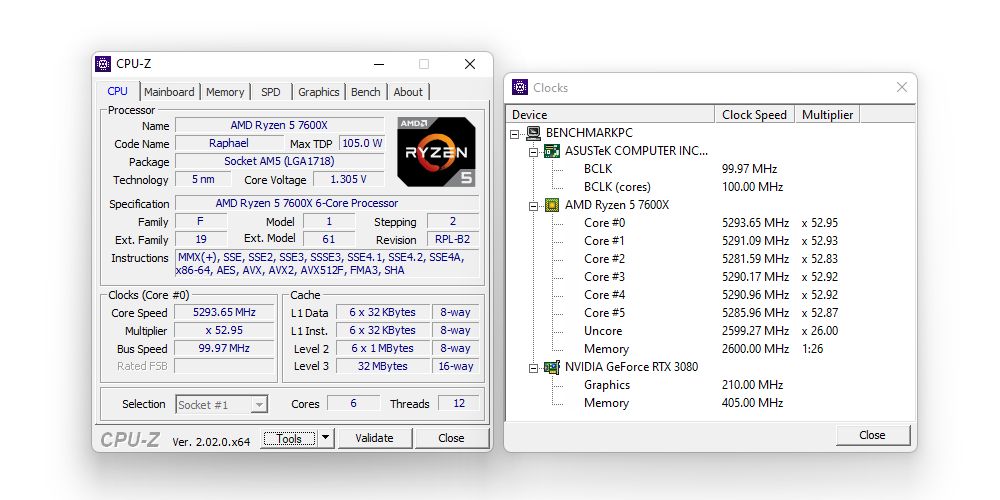Screen dimensions: 1000x500
Task: Select the CPU tab
Action: (x=117, y=91)
